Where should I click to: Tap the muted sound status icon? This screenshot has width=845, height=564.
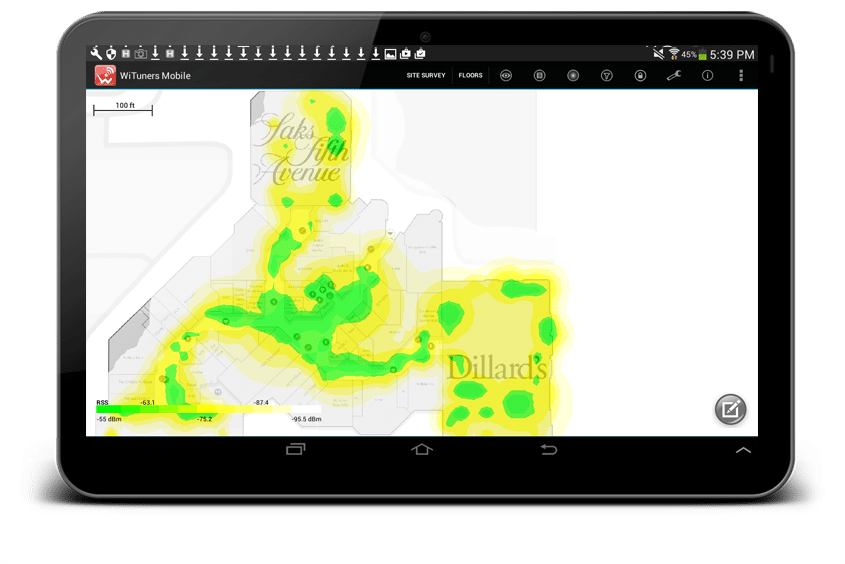tap(659, 53)
